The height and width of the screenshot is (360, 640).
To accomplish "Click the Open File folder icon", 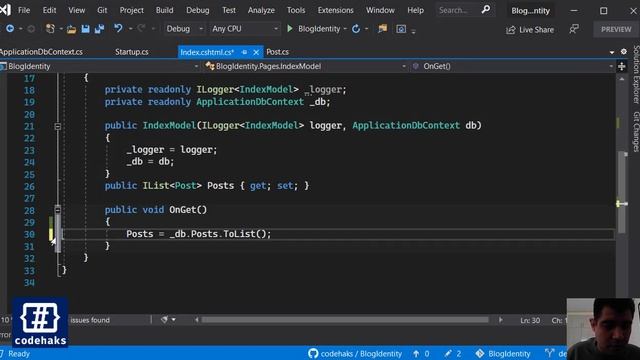I will click(71, 29).
